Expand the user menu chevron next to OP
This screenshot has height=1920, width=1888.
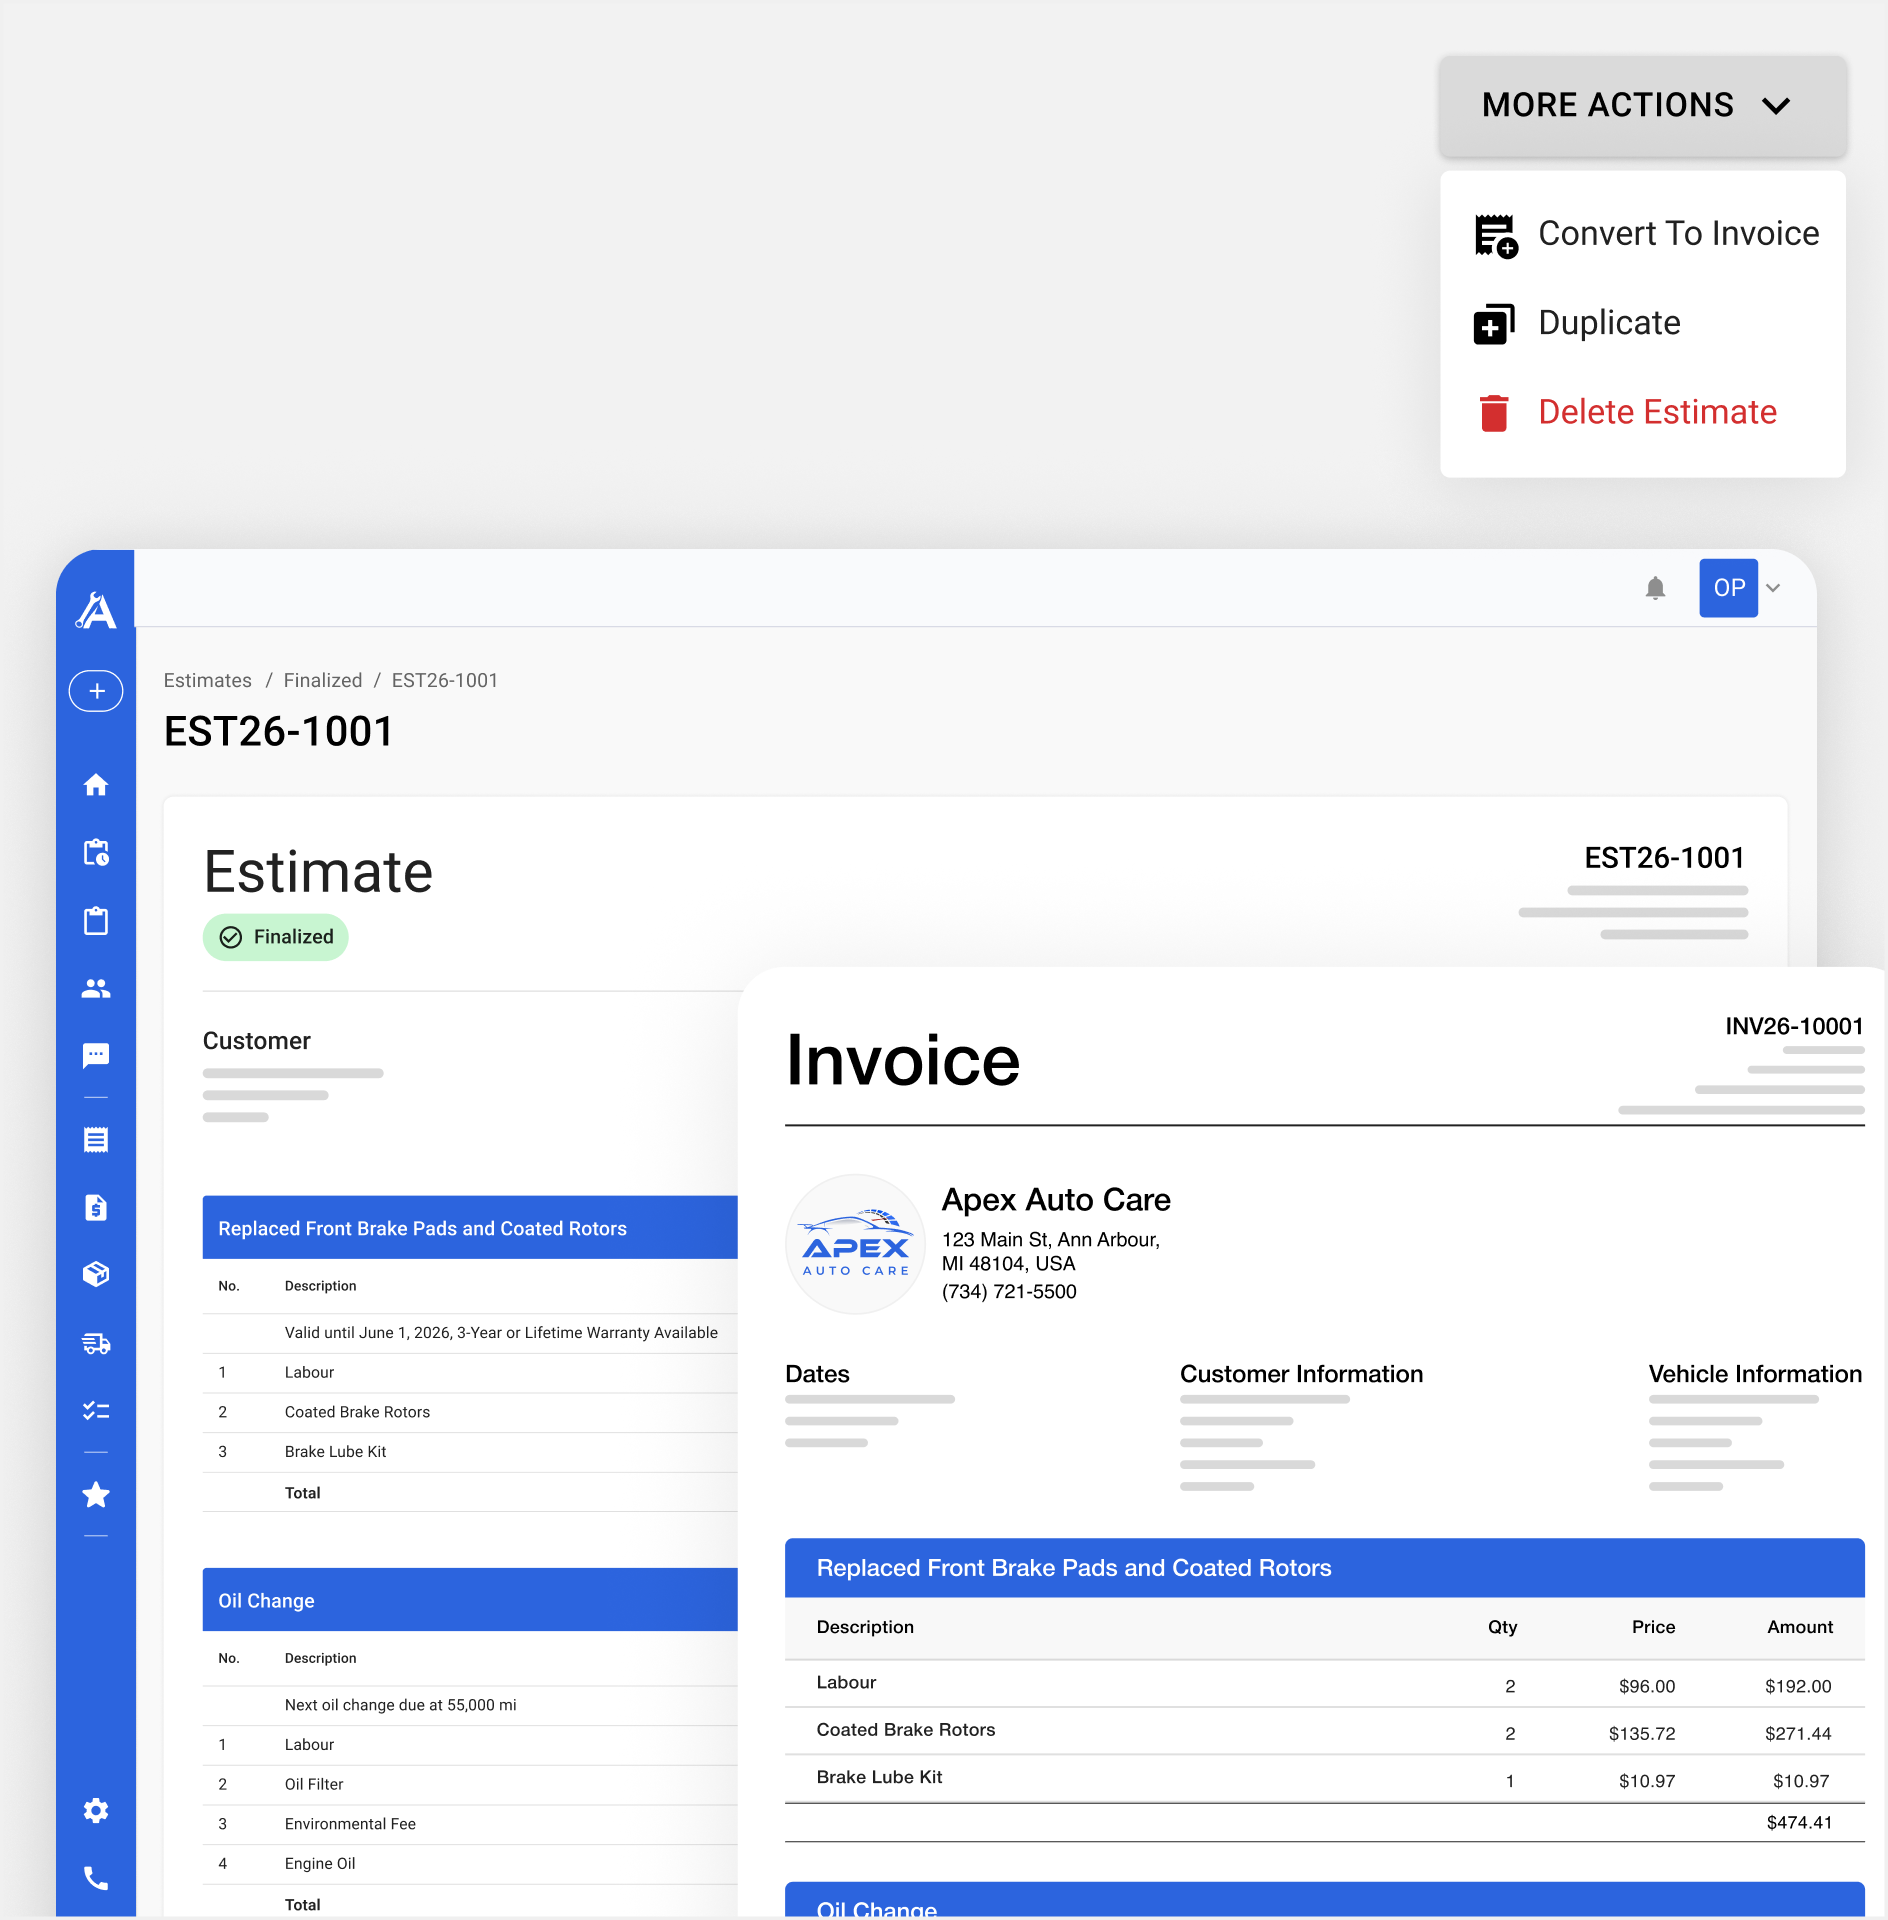[1773, 588]
